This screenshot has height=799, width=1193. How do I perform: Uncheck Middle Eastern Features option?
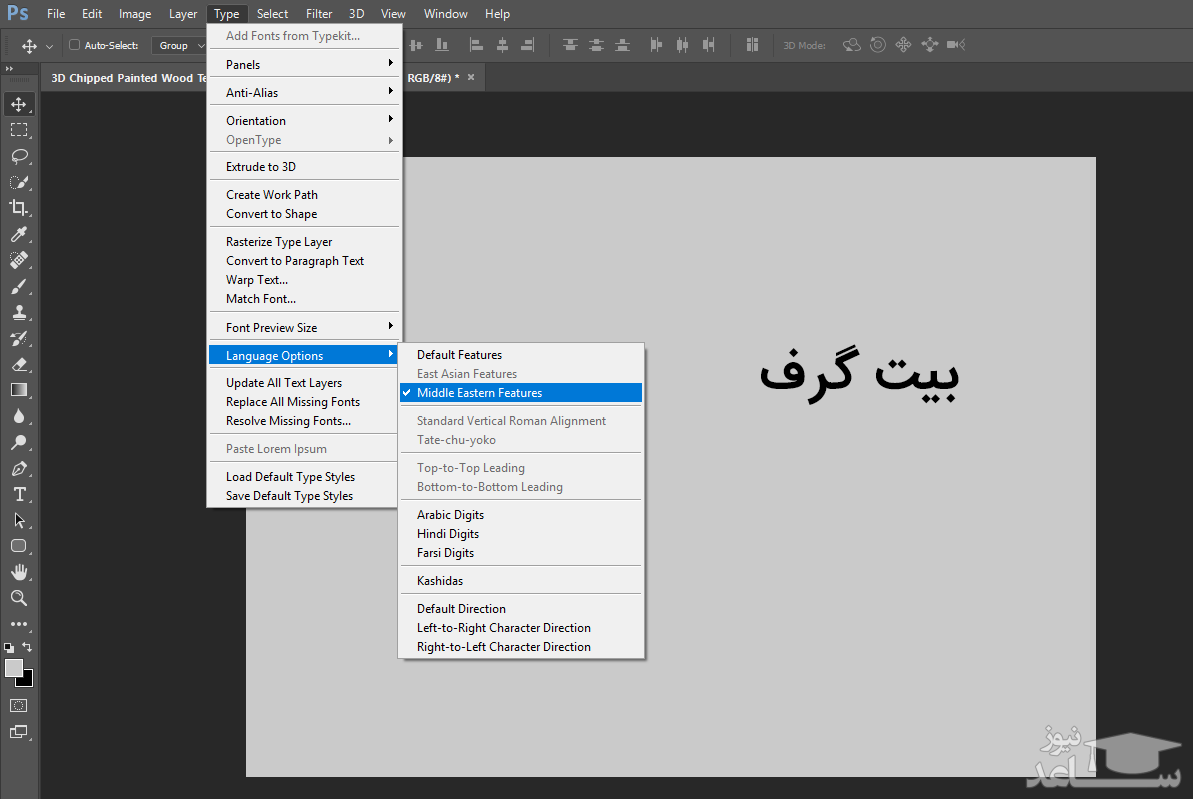pyautogui.click(x=479, y=393)
